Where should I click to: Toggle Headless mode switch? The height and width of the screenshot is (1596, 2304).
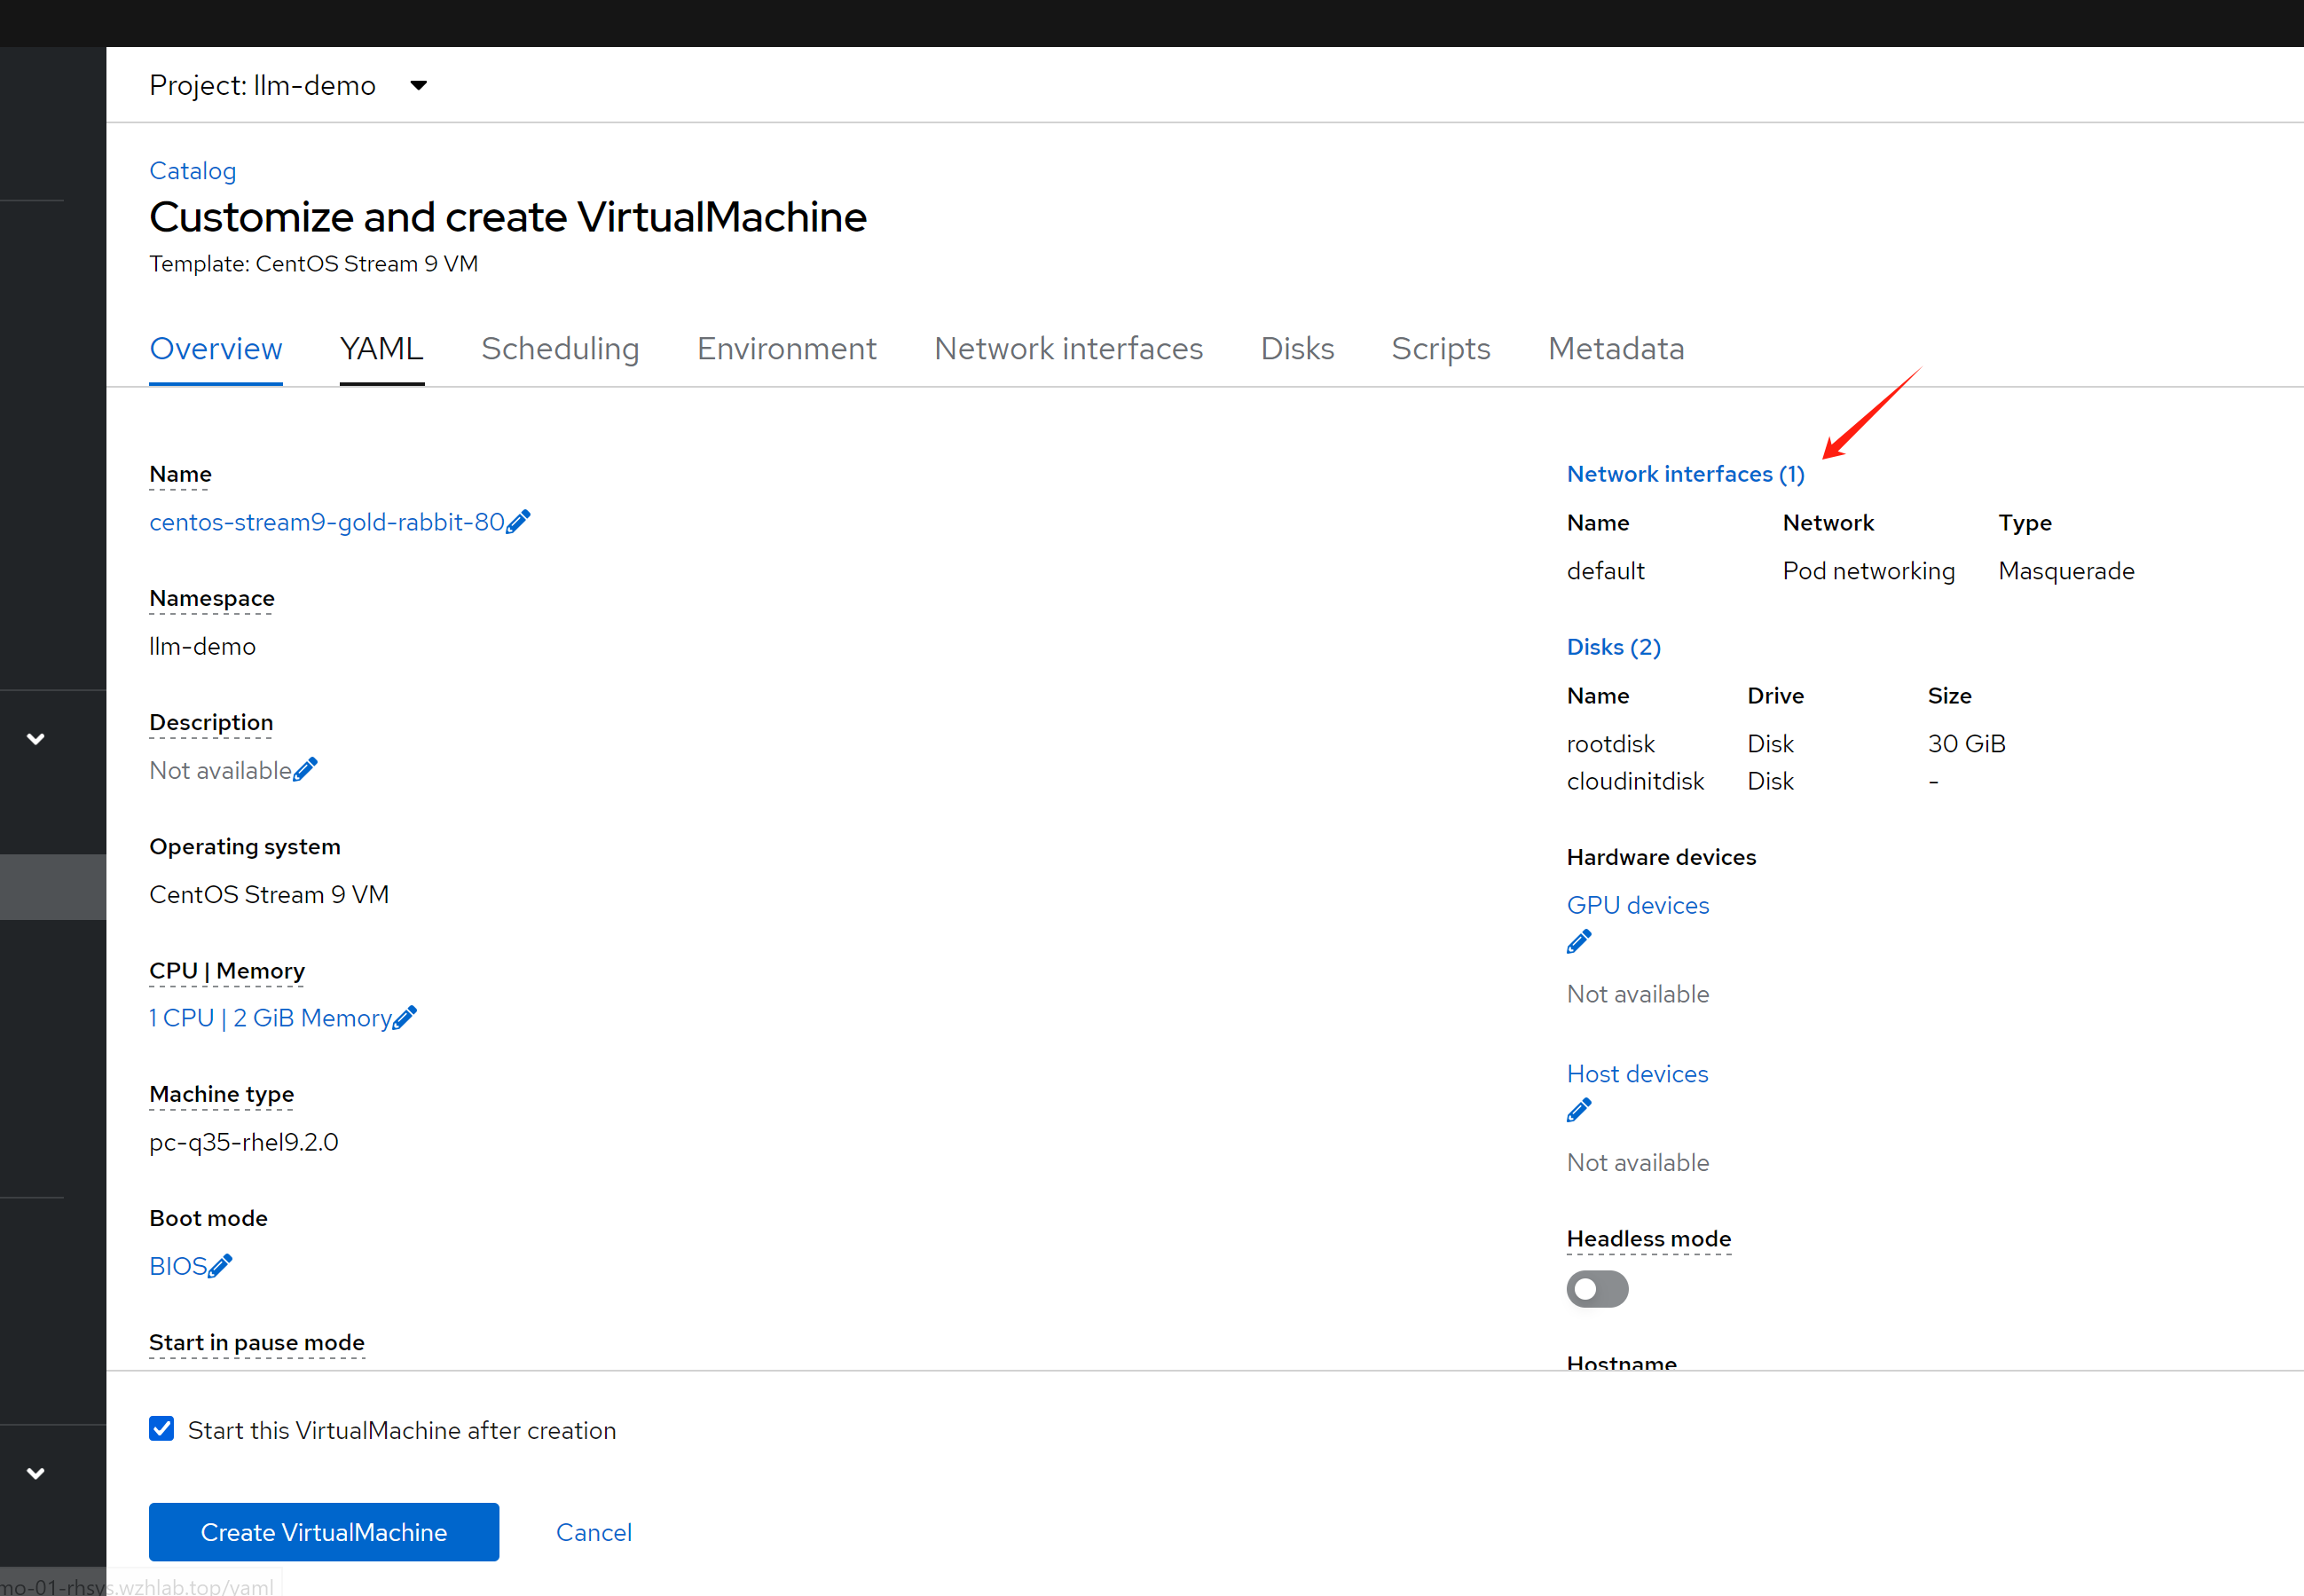point(1597,1289)
